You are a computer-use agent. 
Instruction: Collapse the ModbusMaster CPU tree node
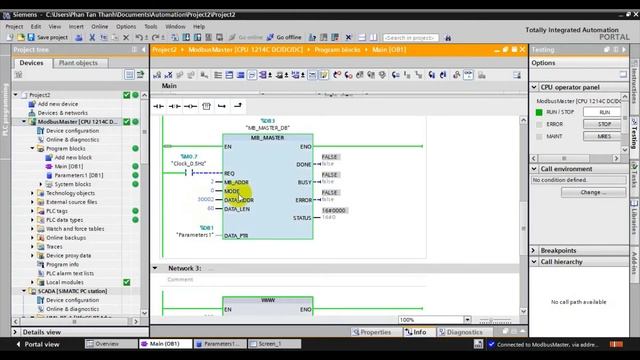coord(24,122)
